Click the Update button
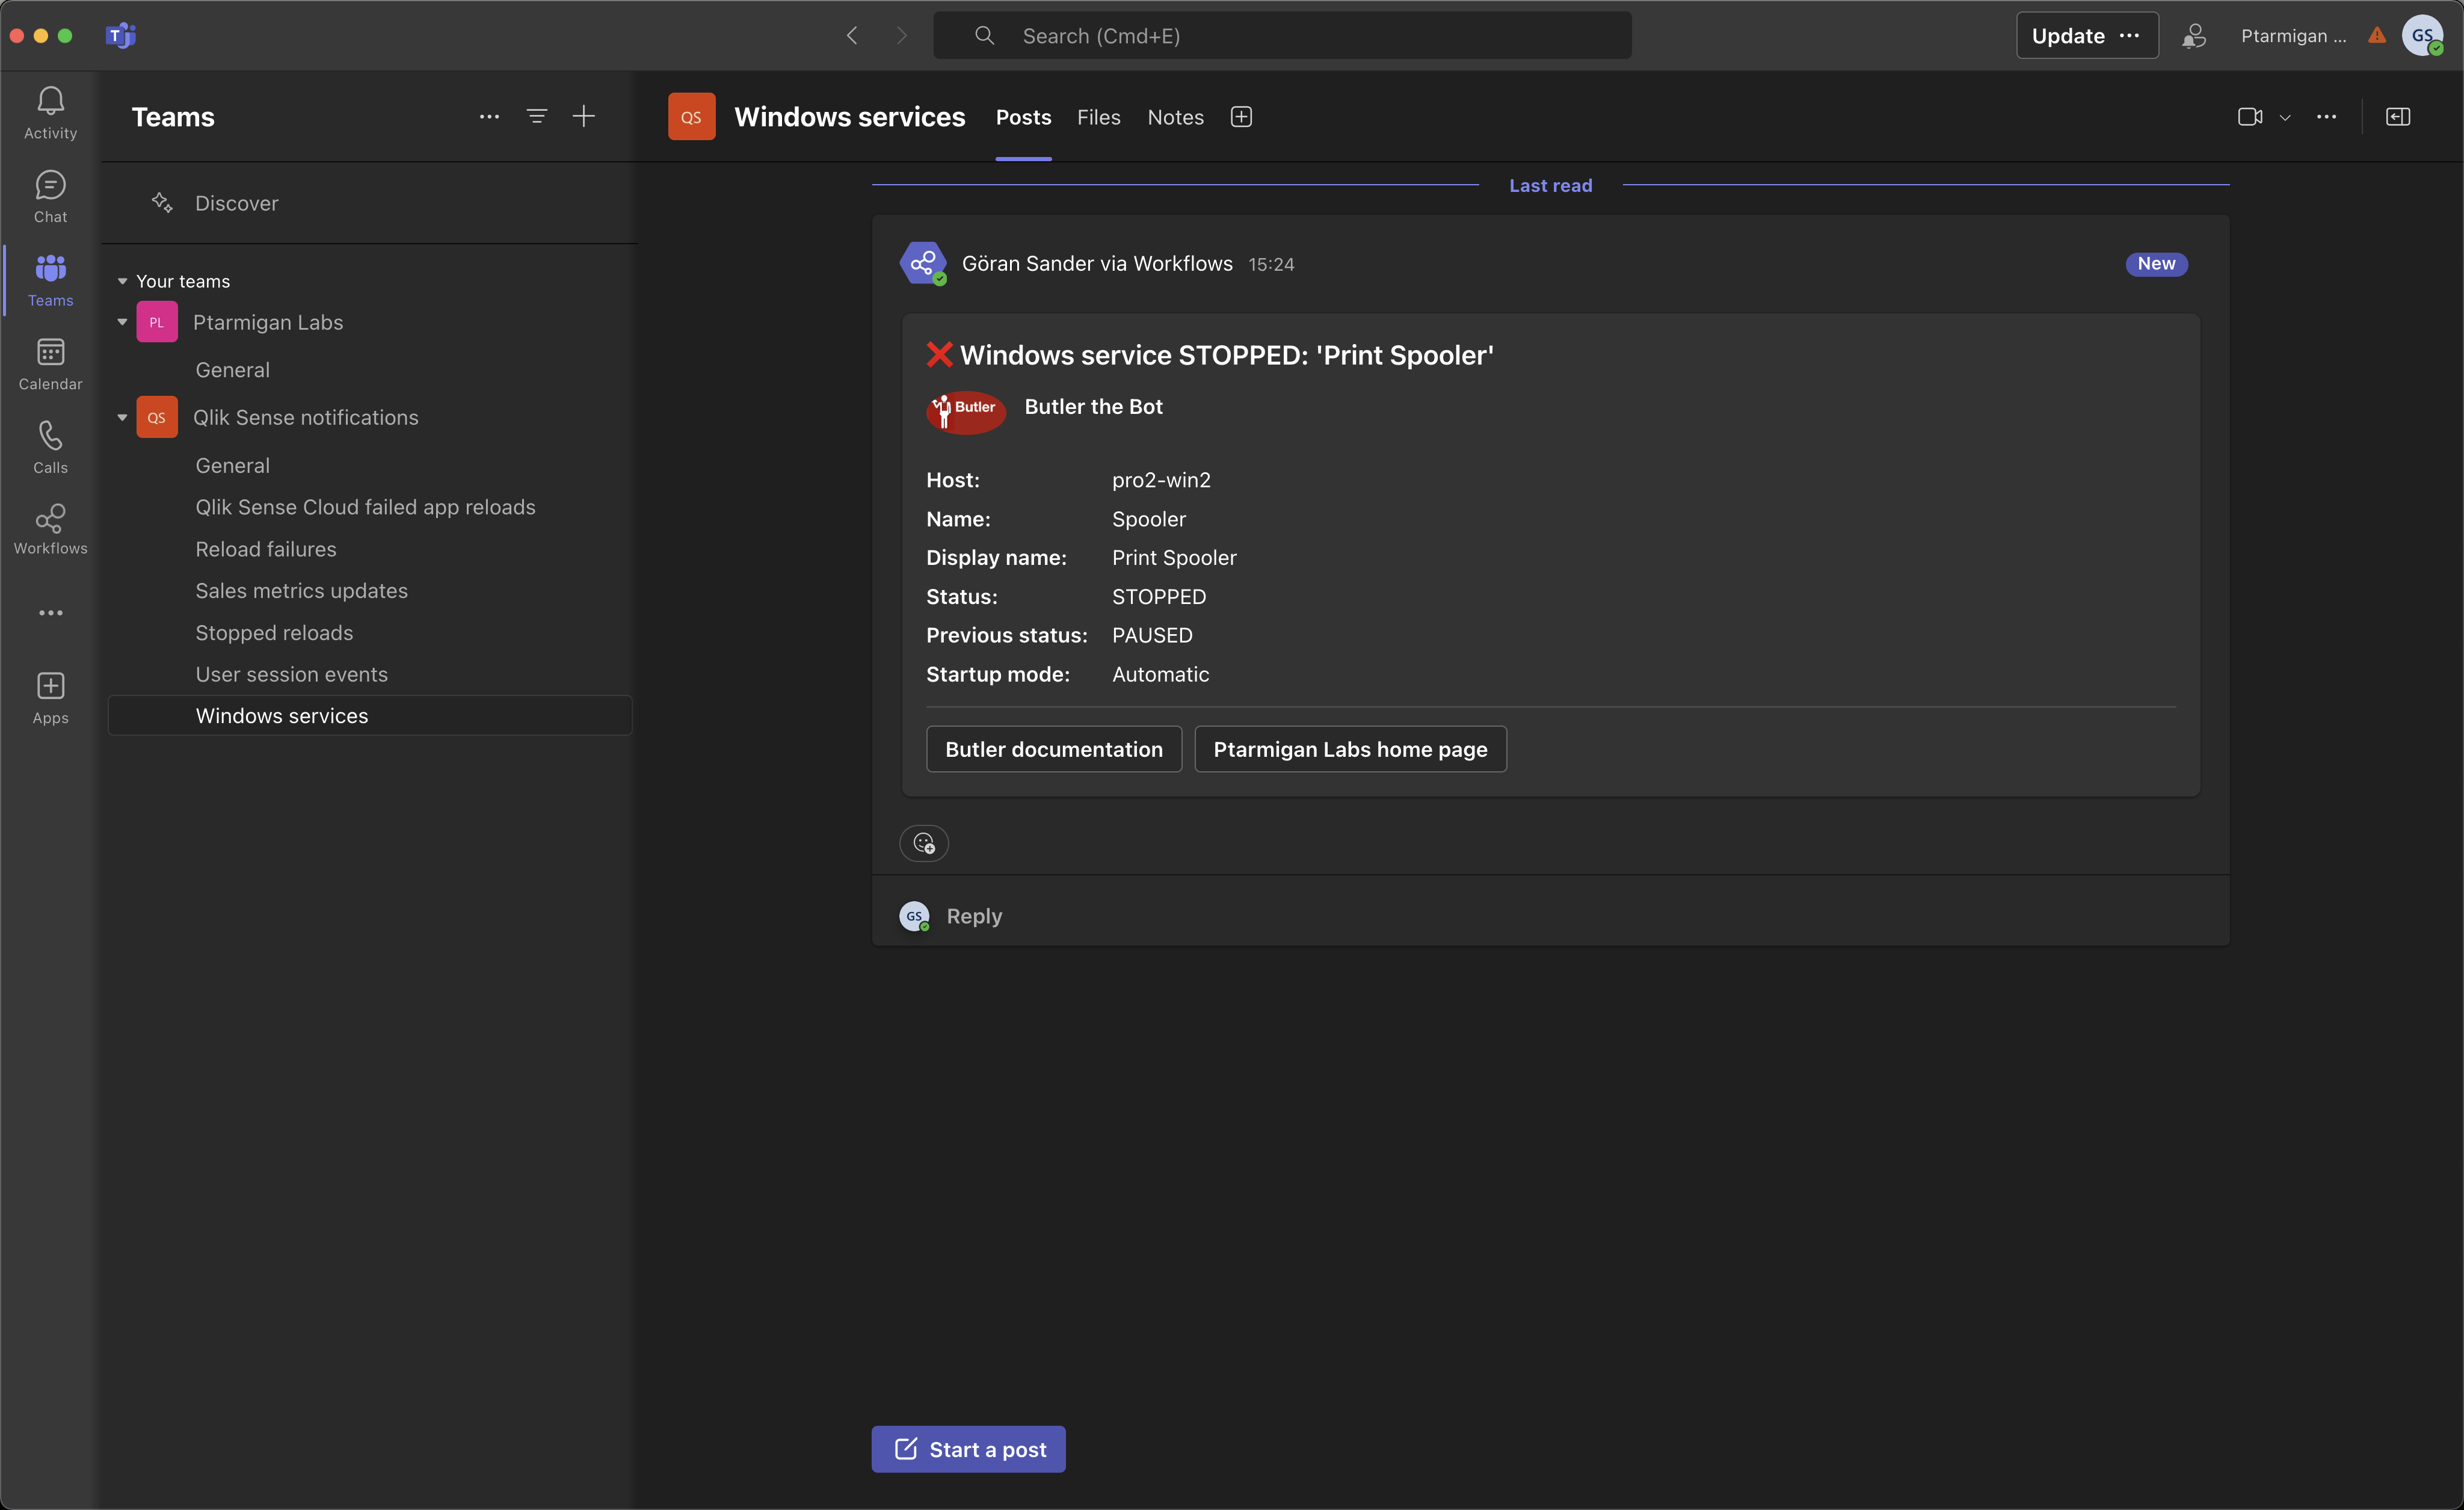 (2068, 36)
